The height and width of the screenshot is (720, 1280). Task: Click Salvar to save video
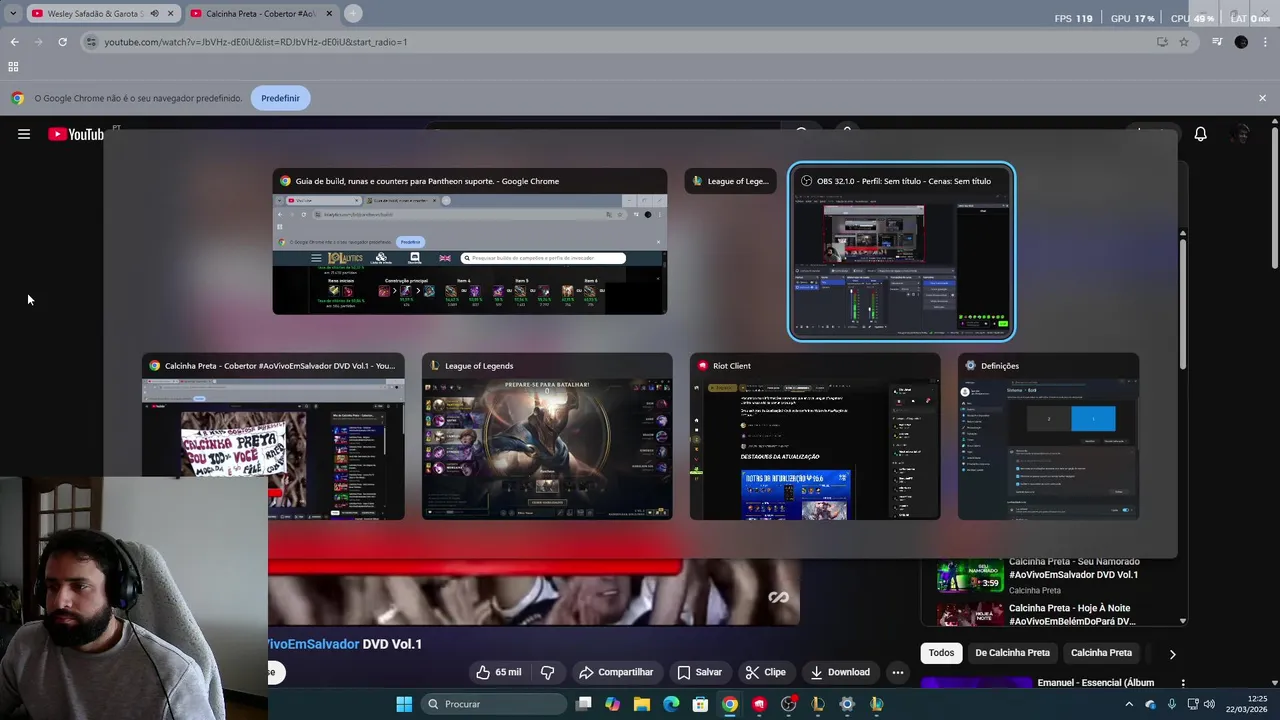click(x=699, y=672)
